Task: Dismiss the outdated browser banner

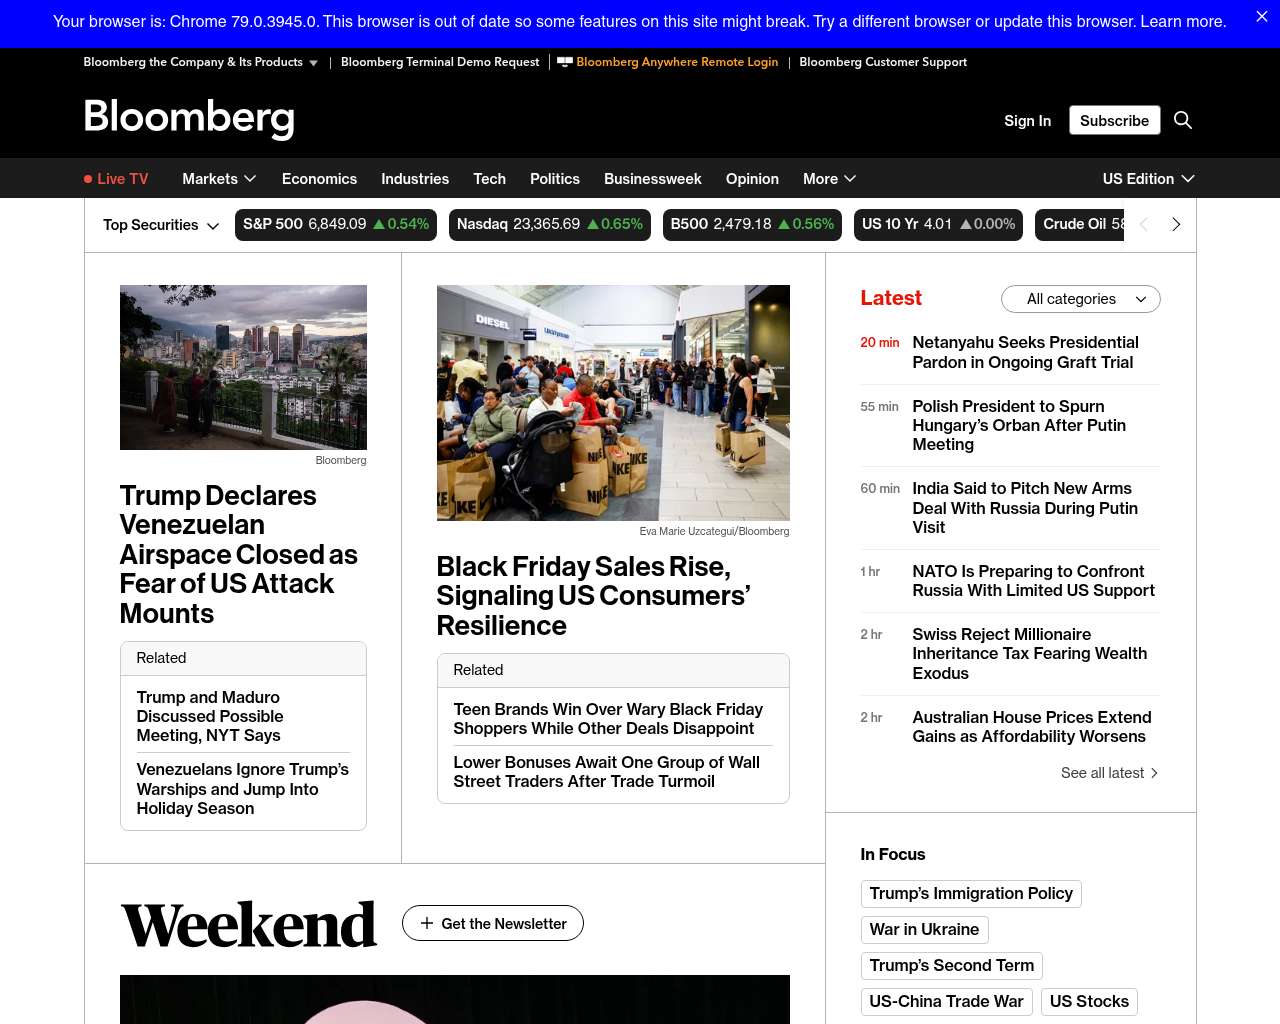Action: (1262, 17)
